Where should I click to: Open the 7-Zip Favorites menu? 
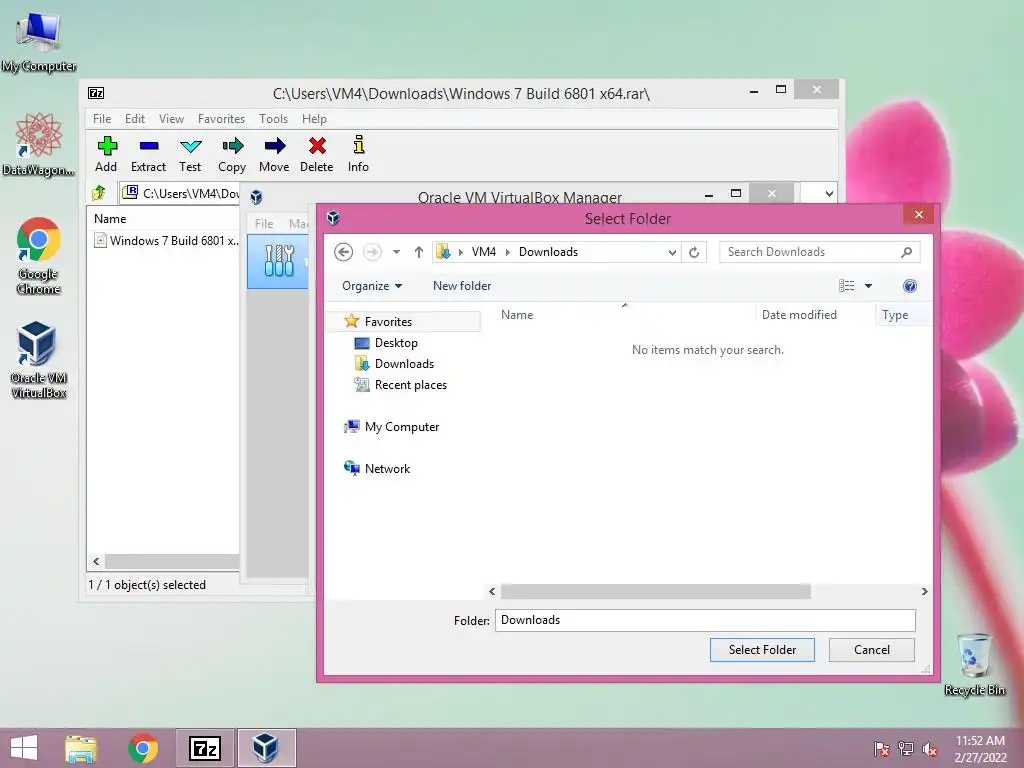pos(221,119)
